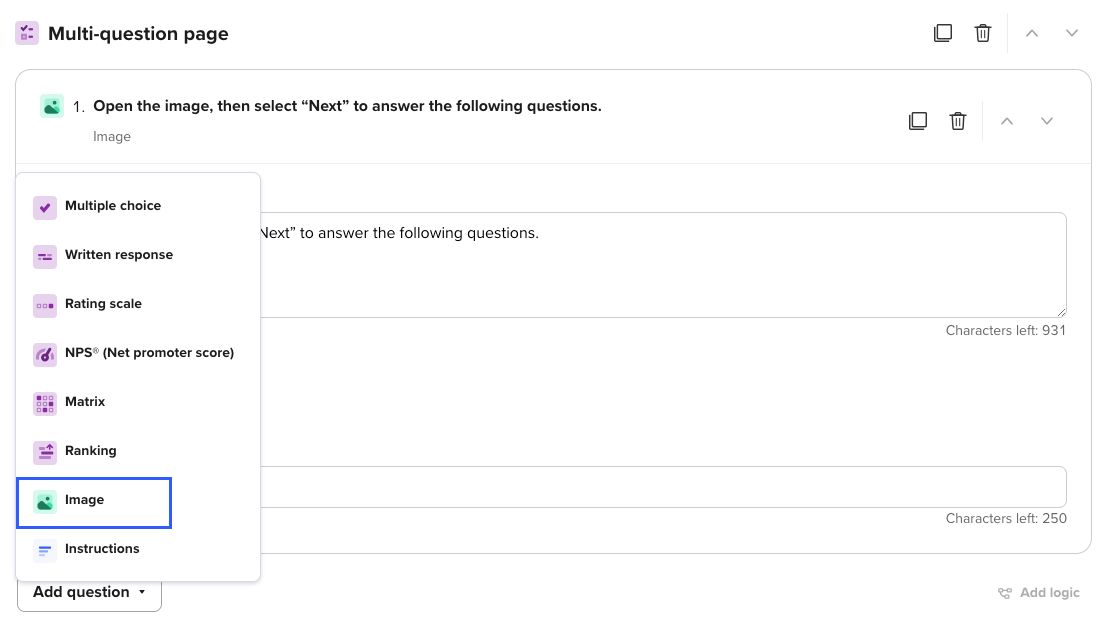Screen dimensions: 1115x629
Task: Duplicate the Multi-question page
Action: 942,33
